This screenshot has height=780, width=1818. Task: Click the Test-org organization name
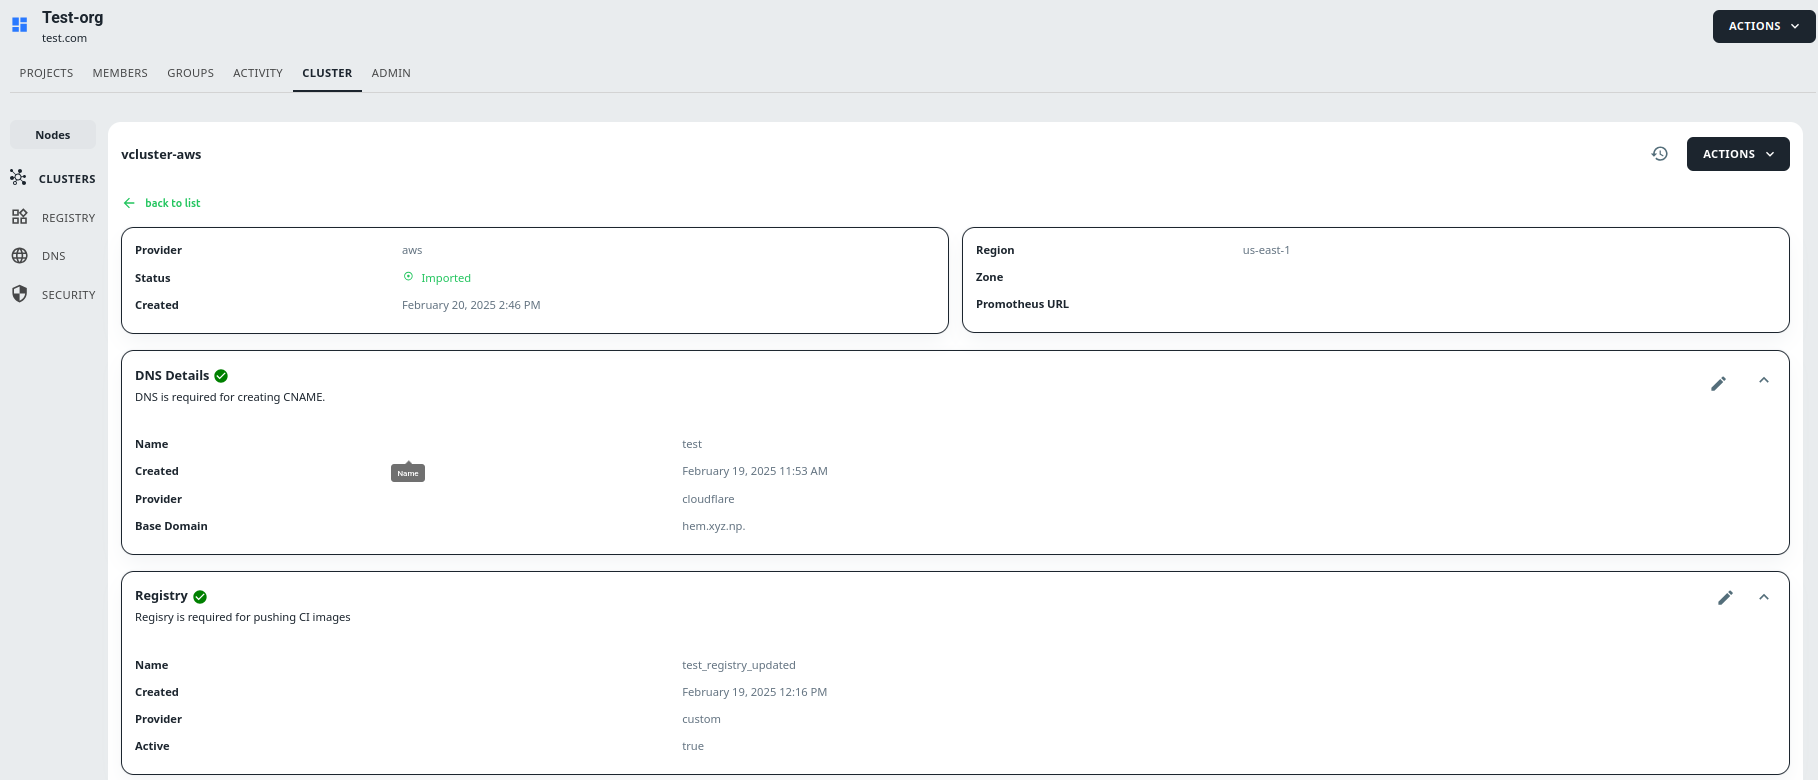point(72,17)
